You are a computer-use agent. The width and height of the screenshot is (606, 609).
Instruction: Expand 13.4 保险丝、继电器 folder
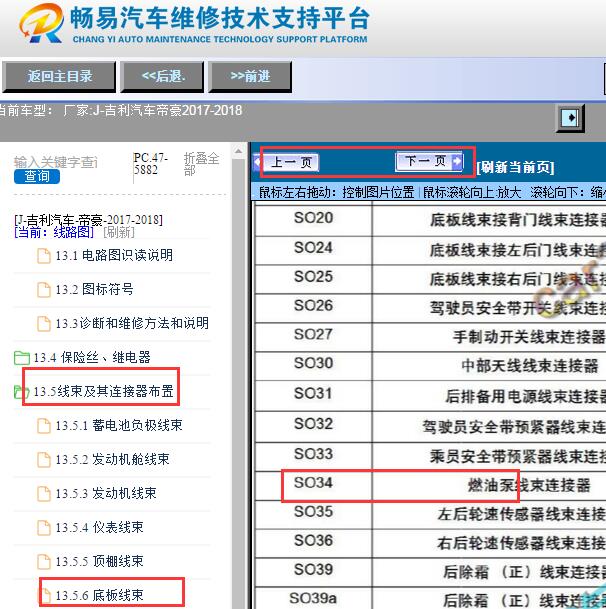(92, 357)
